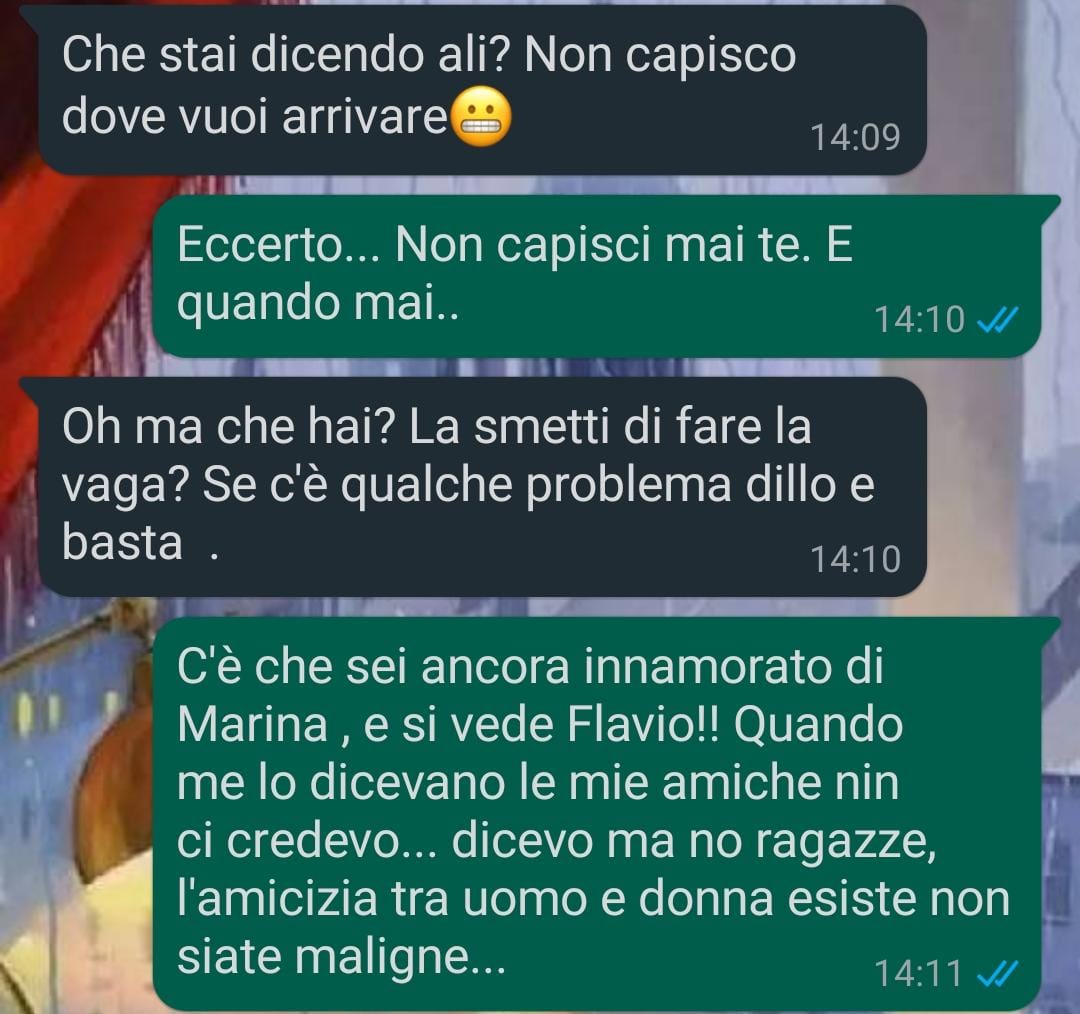The width and height of the screenshot is (1080, 1014).
Task: Click the 14:10 timestamp on the green bubble
Action: (919, 320)
